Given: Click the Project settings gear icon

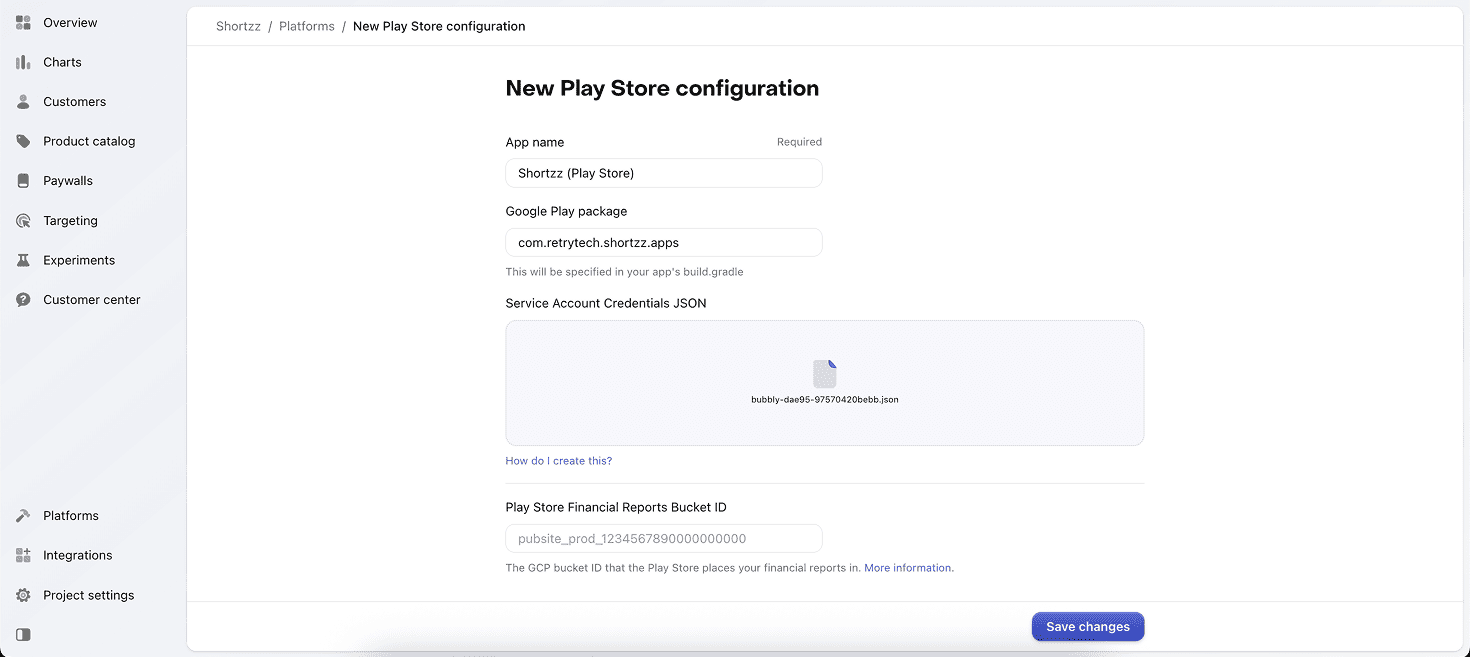Looking at the screenshot, I should (x=23, y=595).
